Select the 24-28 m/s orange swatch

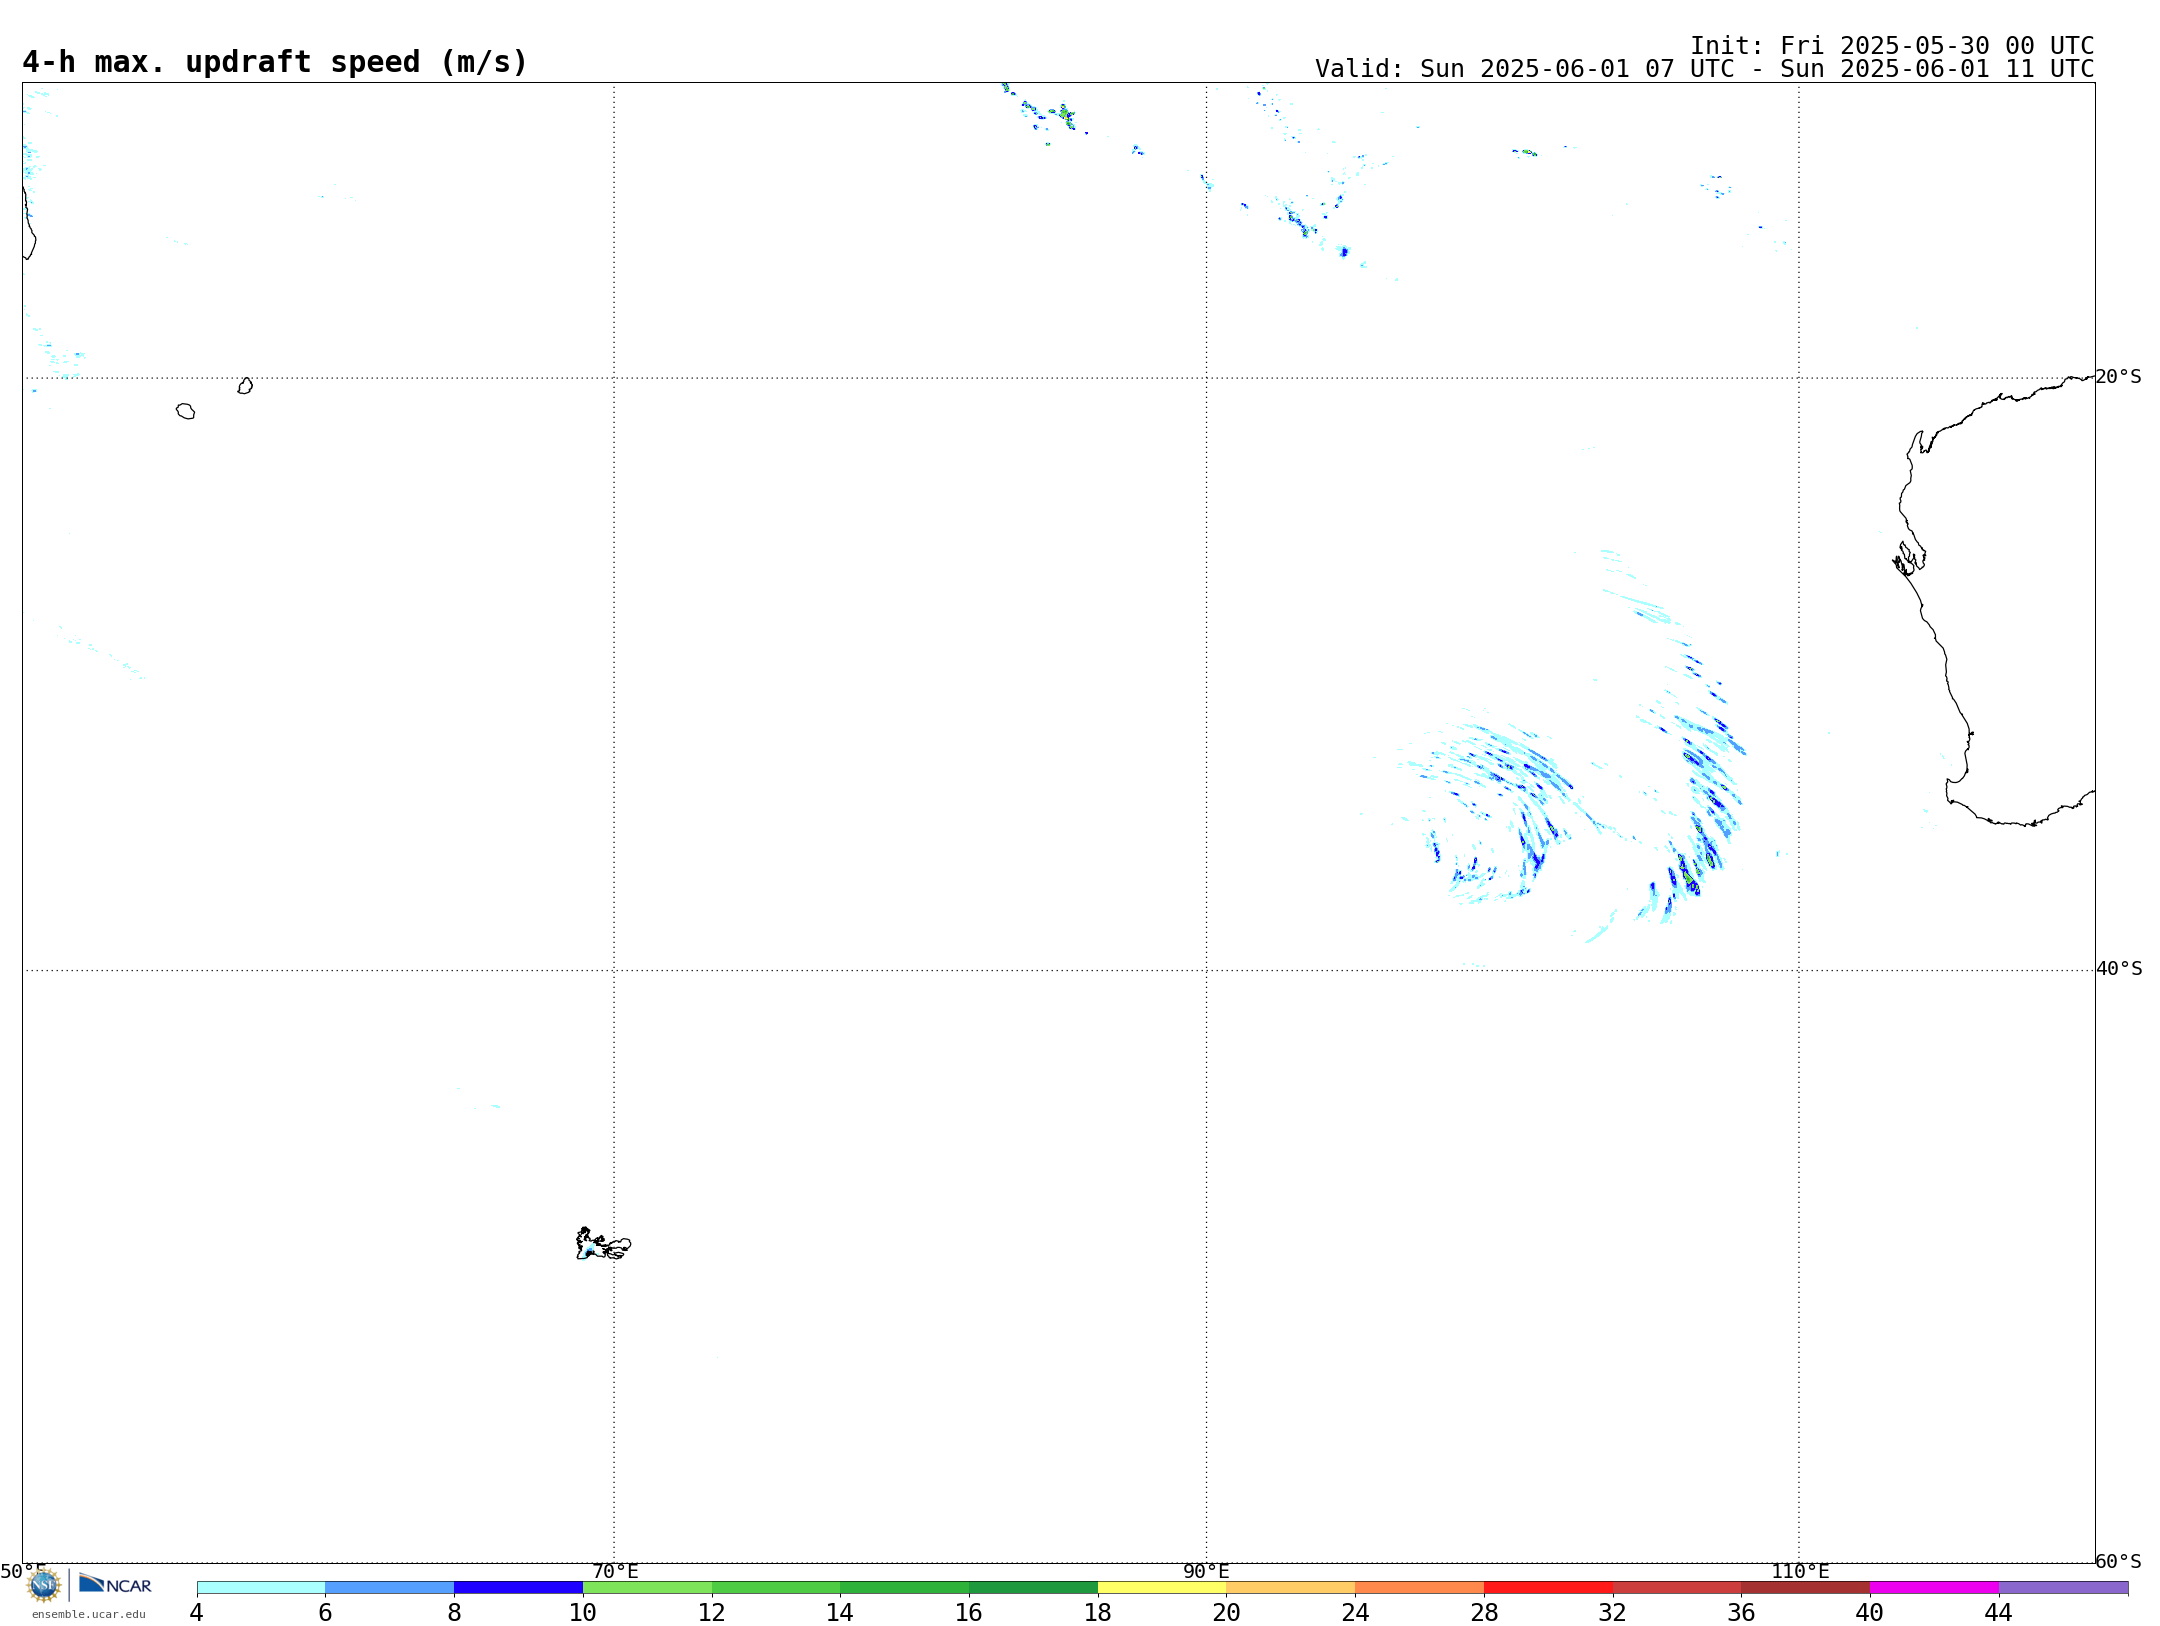coord(1419,1588)
